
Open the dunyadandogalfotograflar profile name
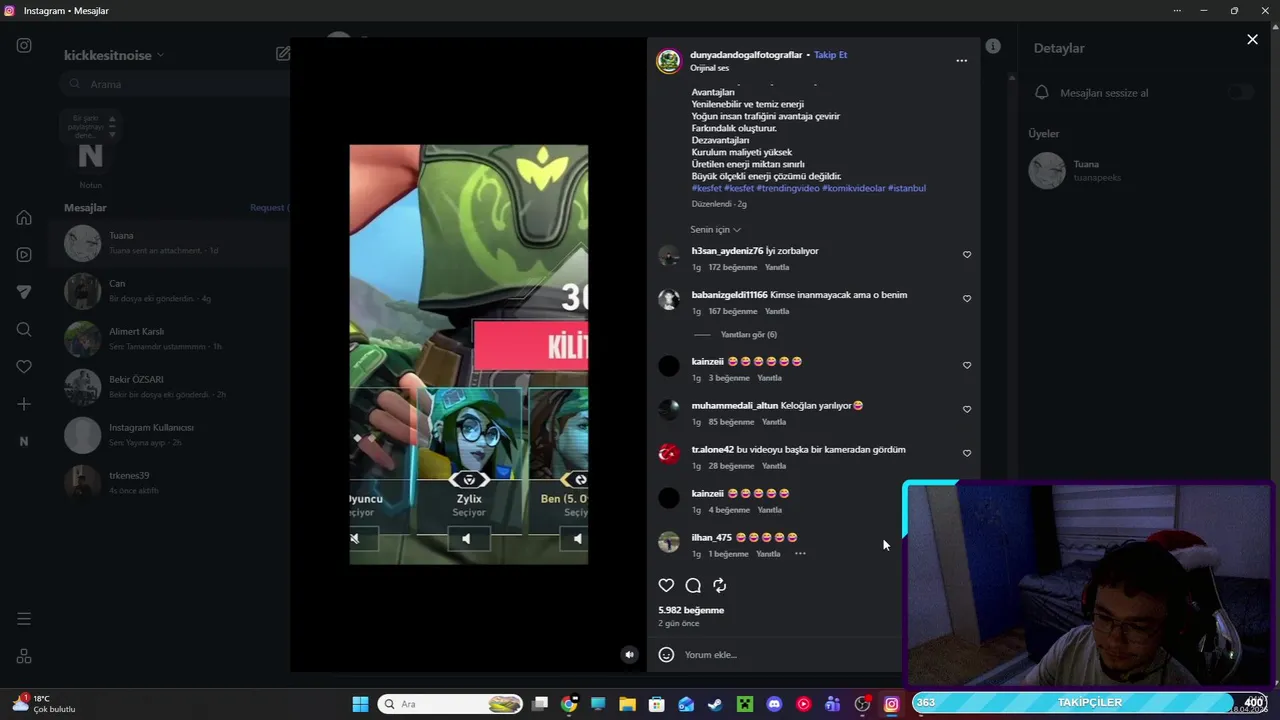(x=746, y=55)
